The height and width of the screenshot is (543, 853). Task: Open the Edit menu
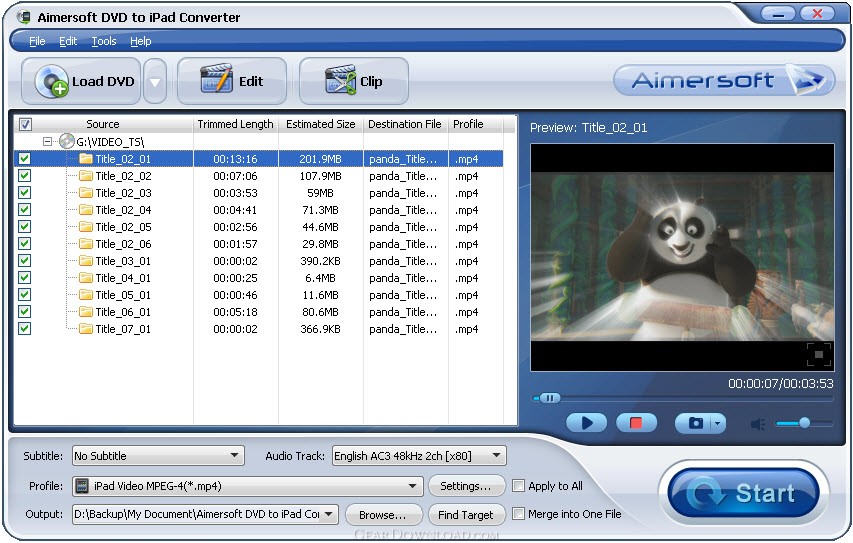coord(68,41)
